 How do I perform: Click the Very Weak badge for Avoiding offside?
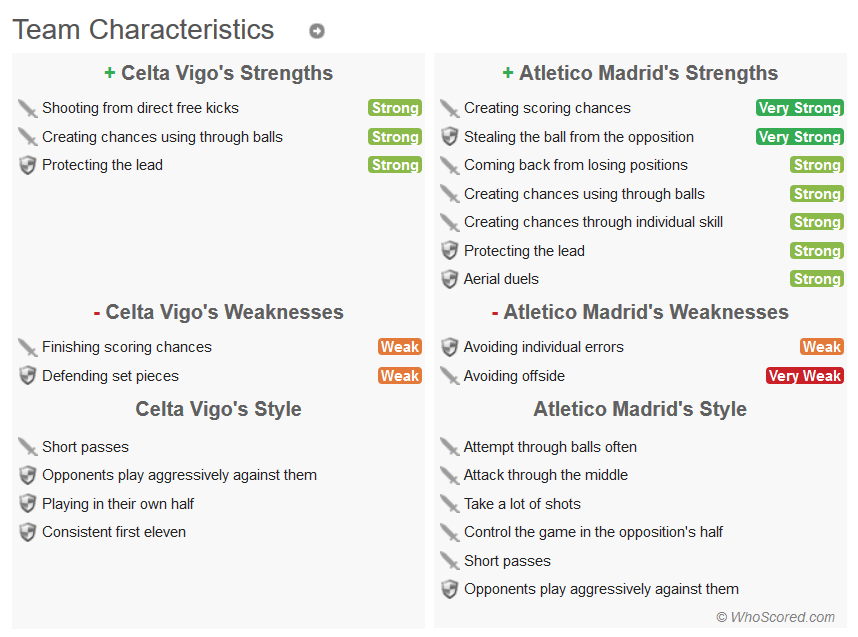click(x=804, y=376)
